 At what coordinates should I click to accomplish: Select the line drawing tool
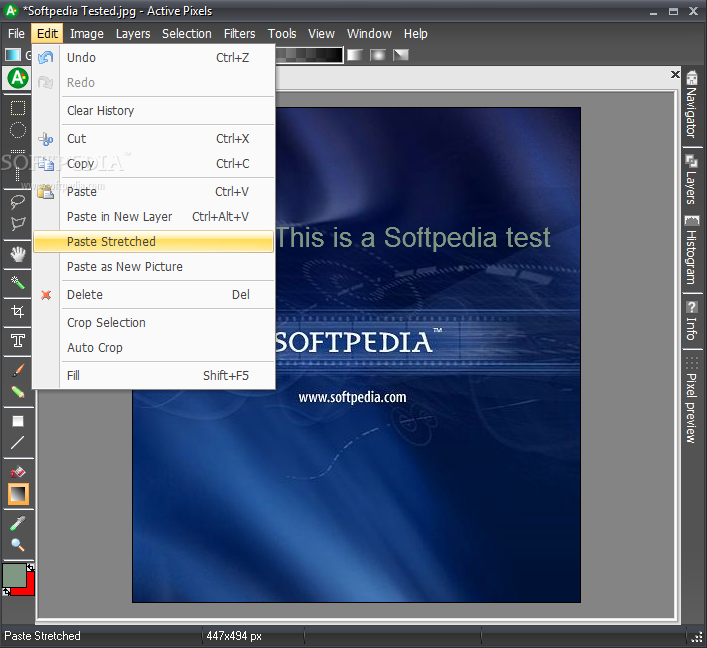click(18, 443)
